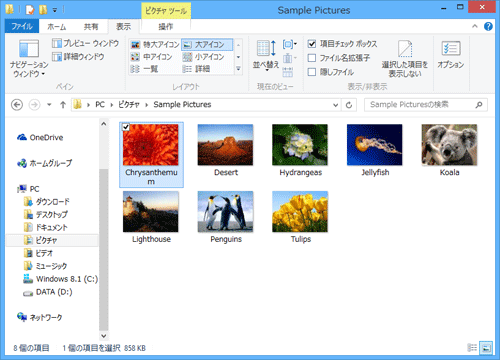This screenshot has height=360, width=500.
Task: Switch to the Home (ホーム) tab
Action: pyautogui.click(x=56, y=27)
